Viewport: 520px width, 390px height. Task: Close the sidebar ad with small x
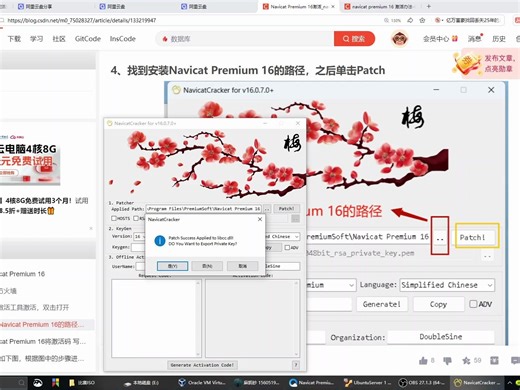click(x=91, y=228)
